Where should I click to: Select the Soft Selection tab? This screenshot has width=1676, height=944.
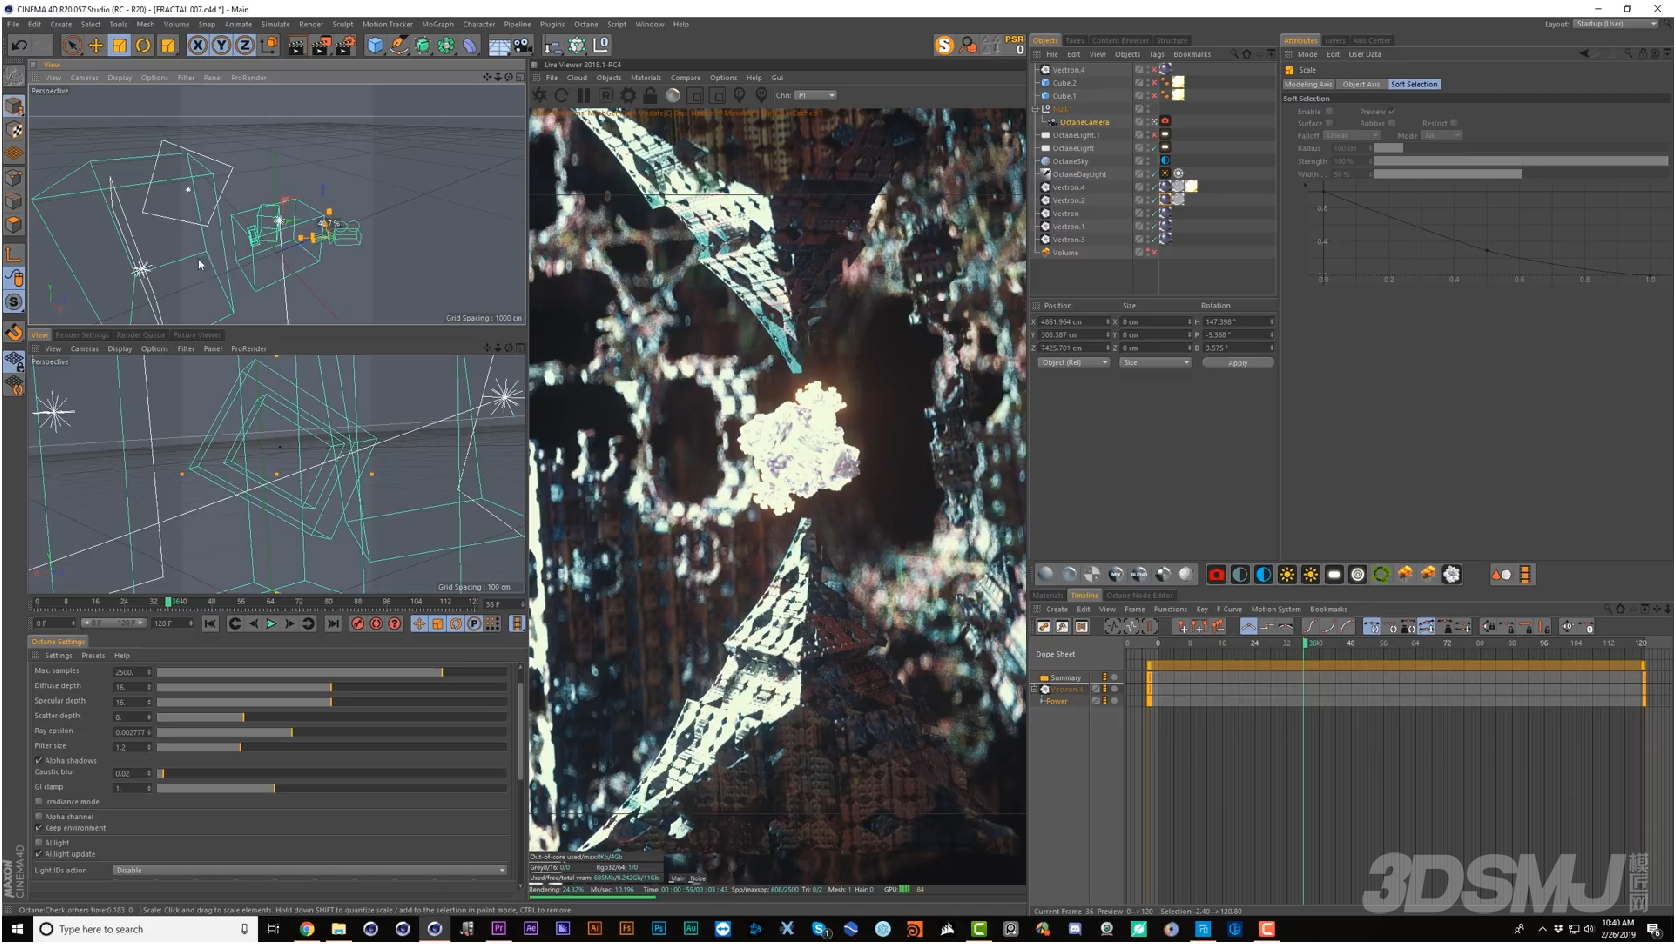[1414, 84]
